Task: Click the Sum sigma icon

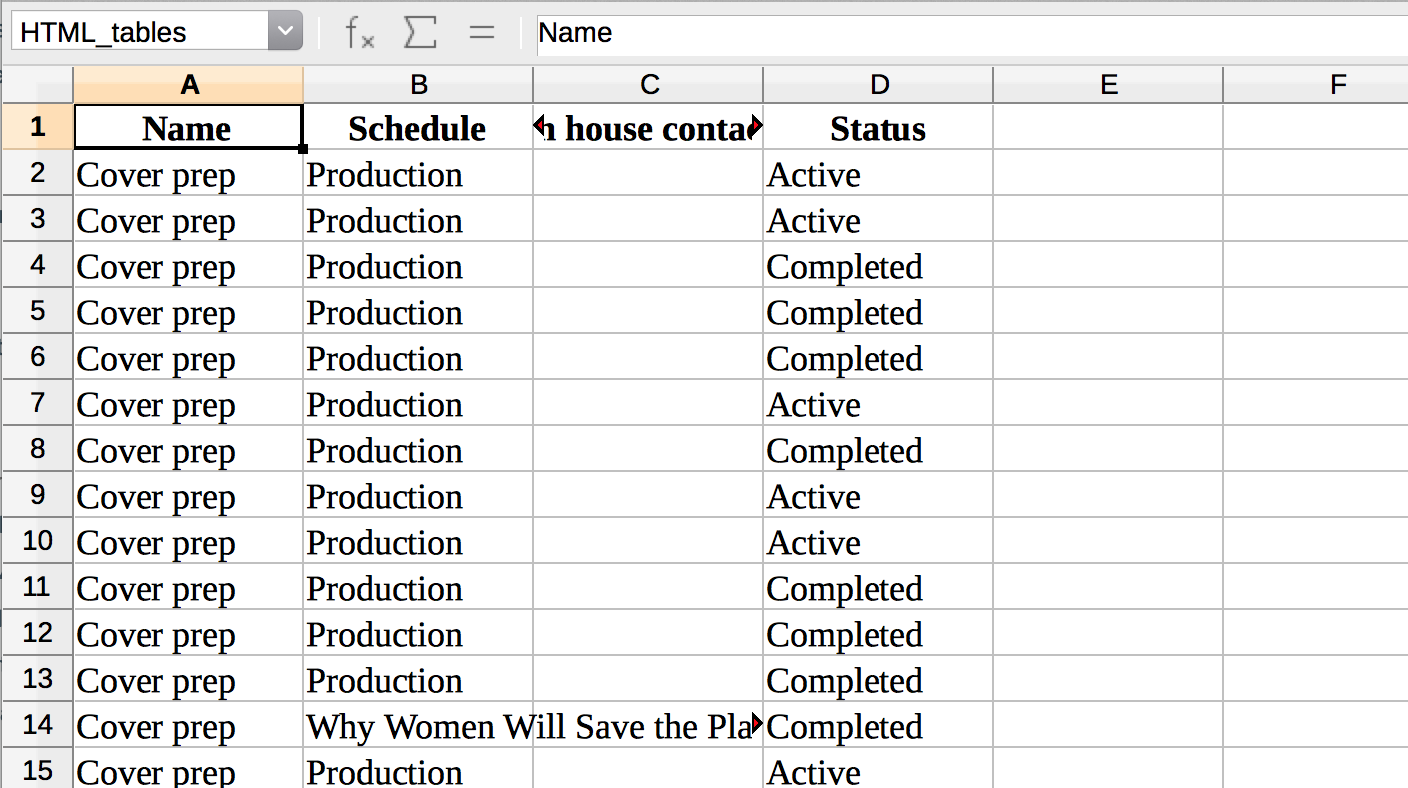Action: pyautogui.click(x=420, y=33)
